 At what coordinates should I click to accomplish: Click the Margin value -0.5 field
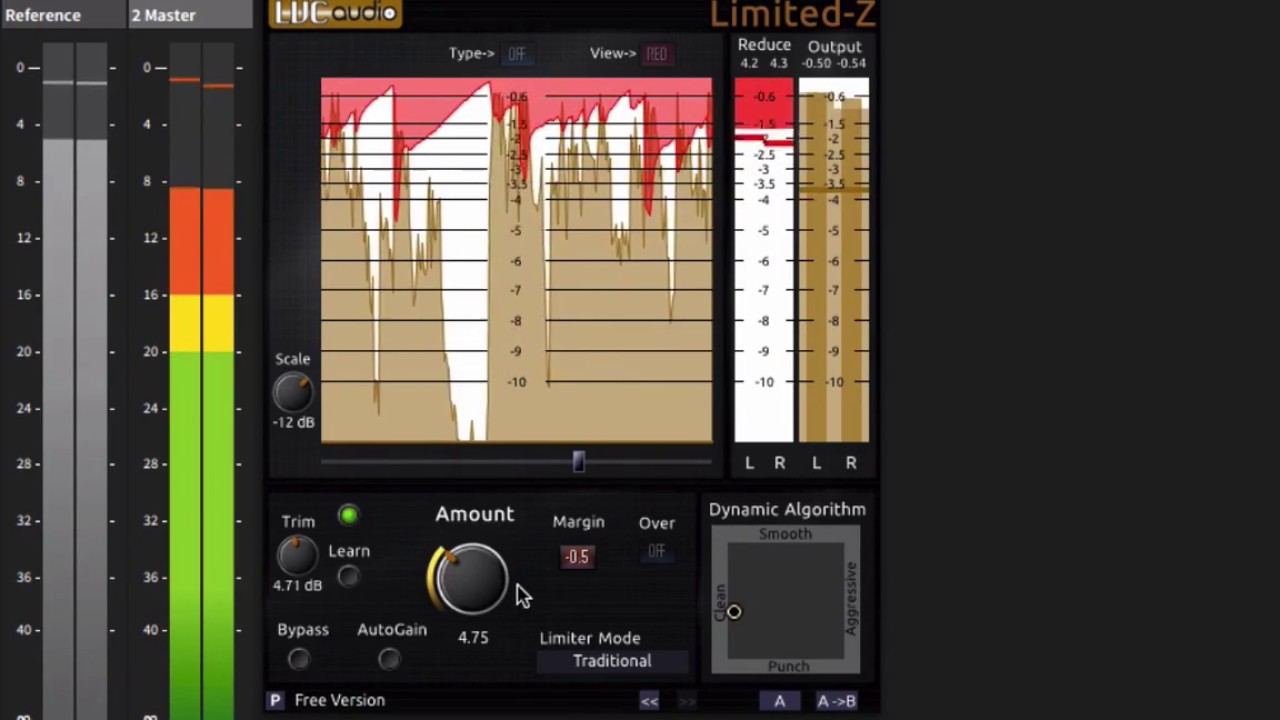pyautogui.click(x=577, y=557)
